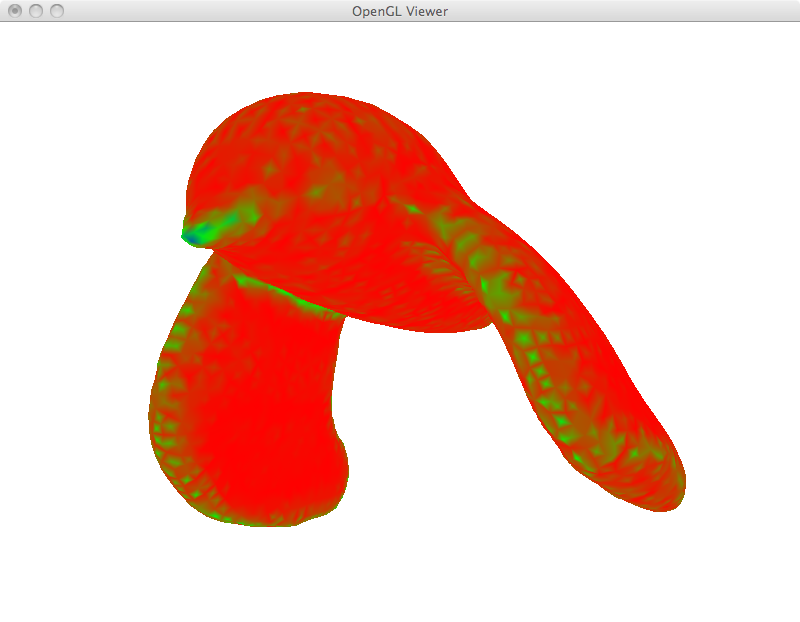Close the OpenGL Viewer window

coord(15,11)
